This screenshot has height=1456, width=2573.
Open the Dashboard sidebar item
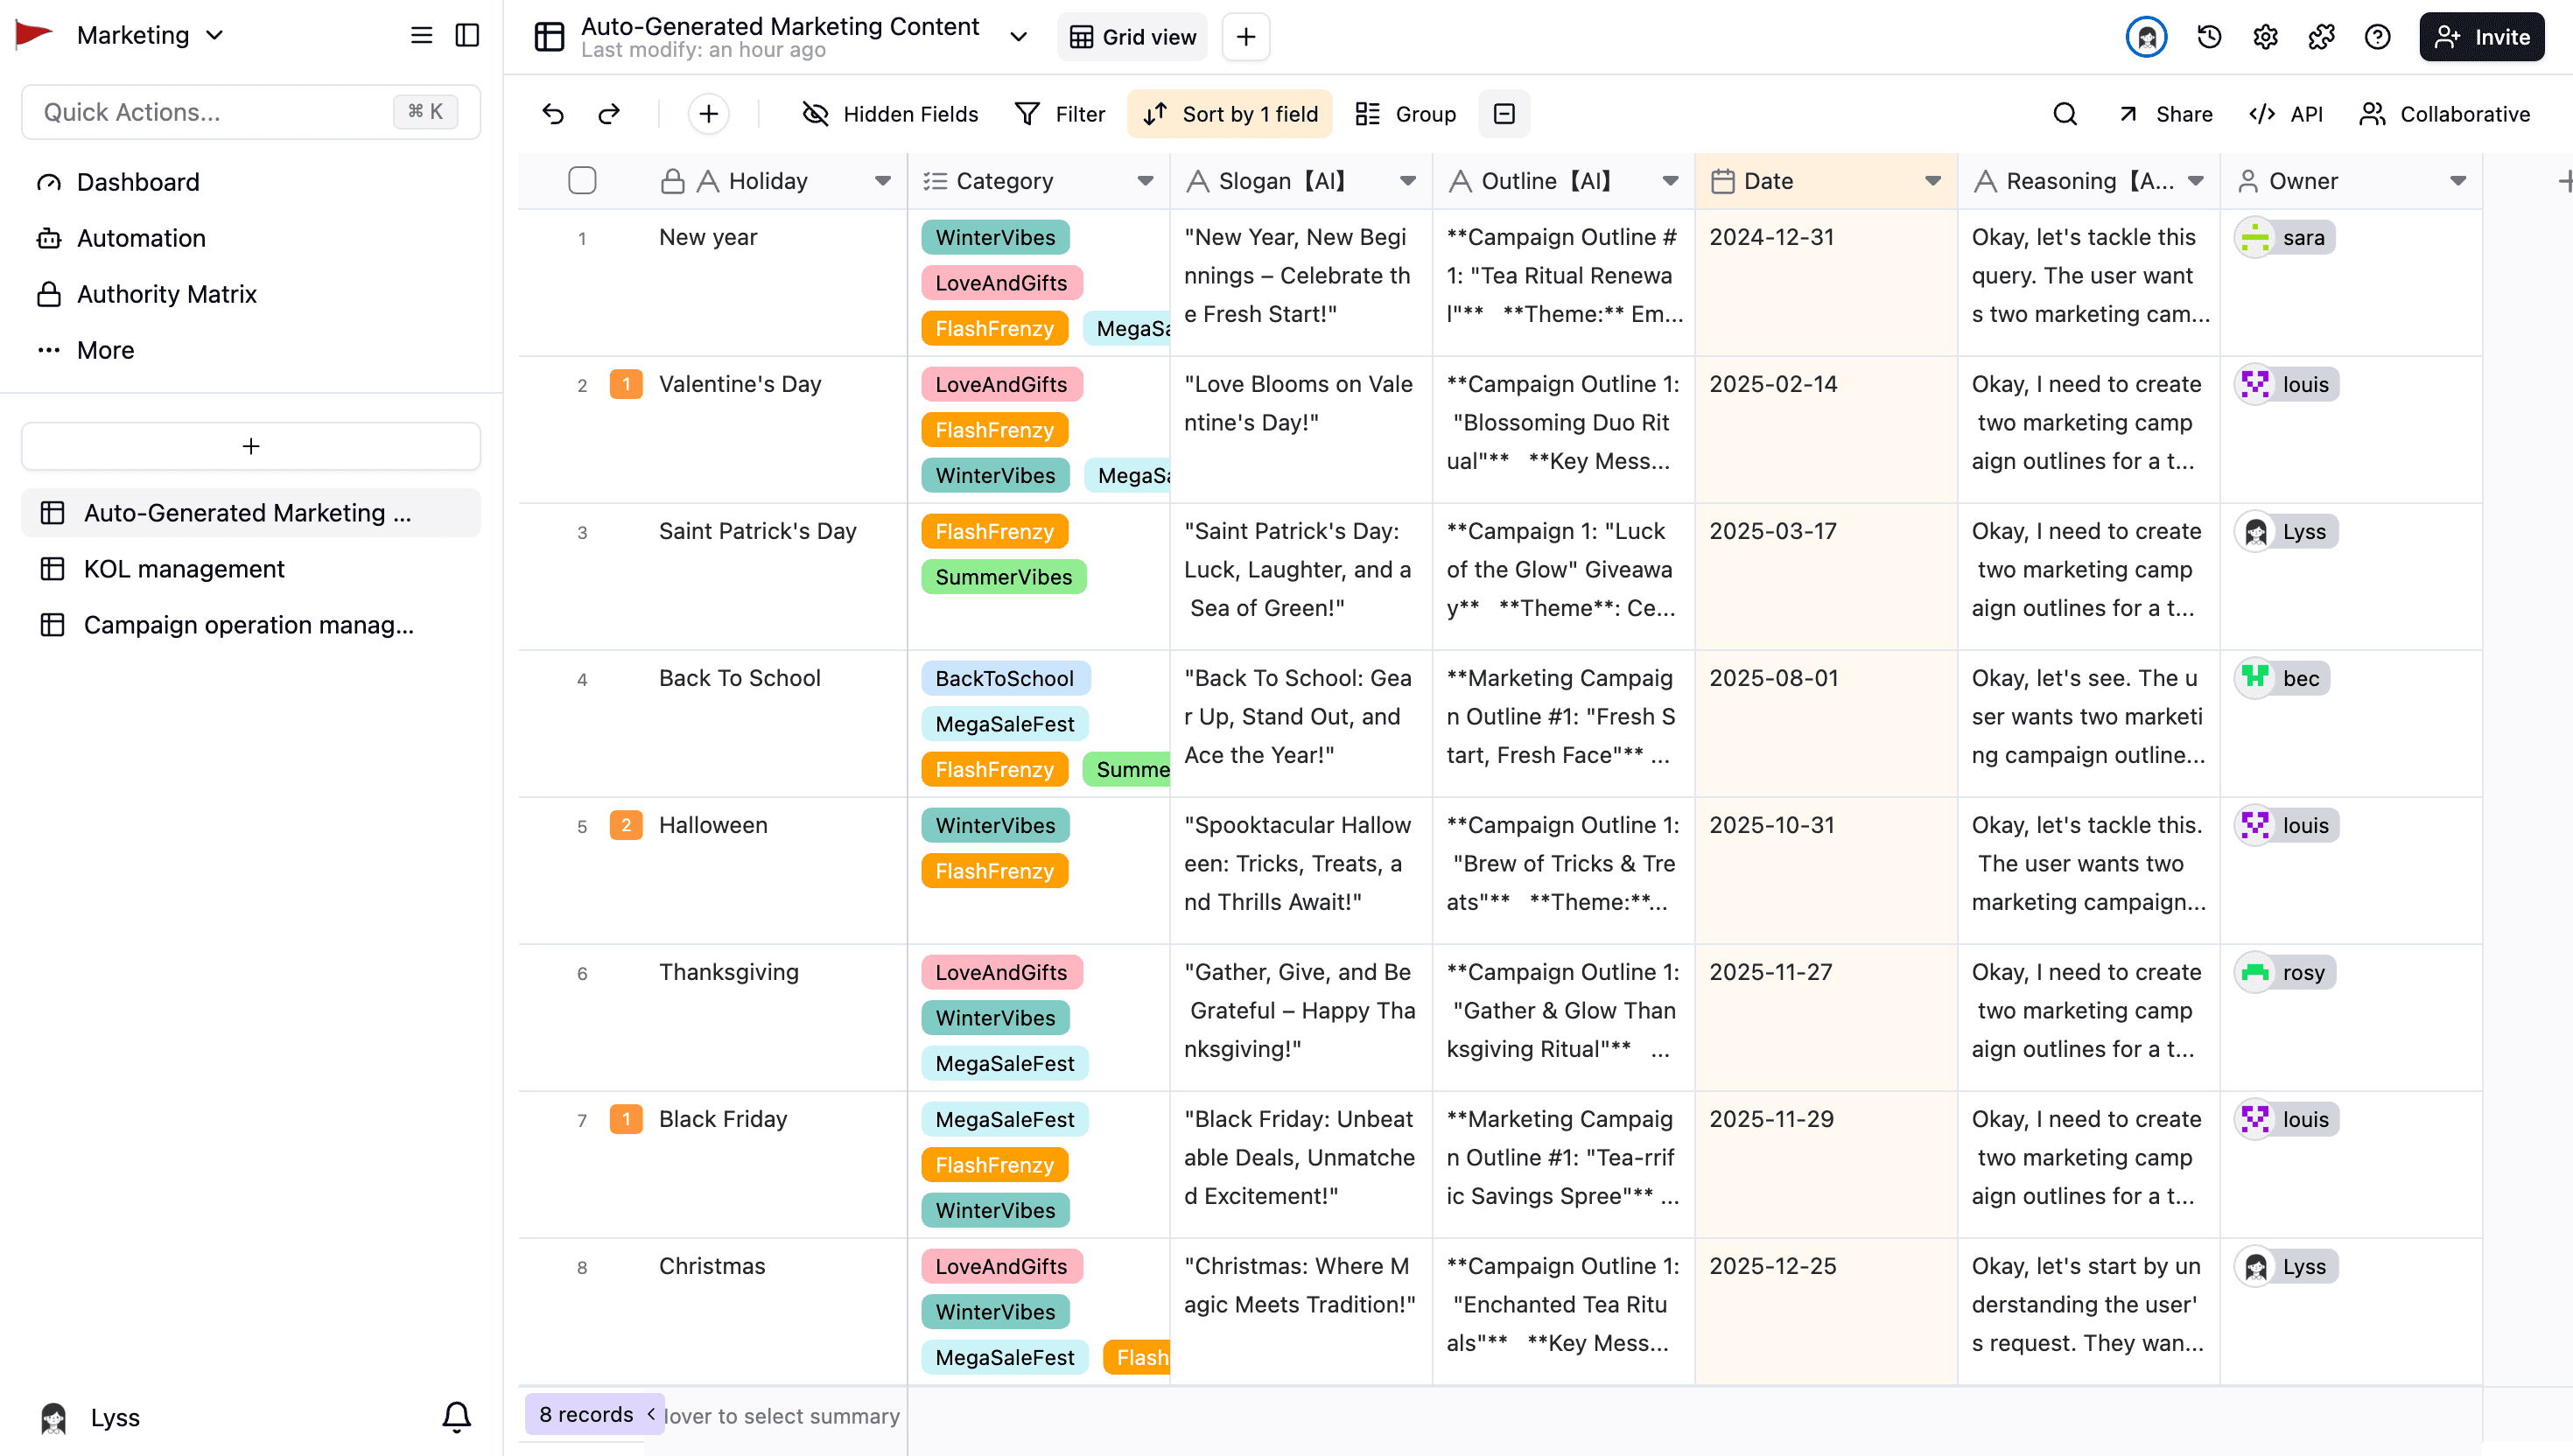pyautogui.click(x=252, y=182)
